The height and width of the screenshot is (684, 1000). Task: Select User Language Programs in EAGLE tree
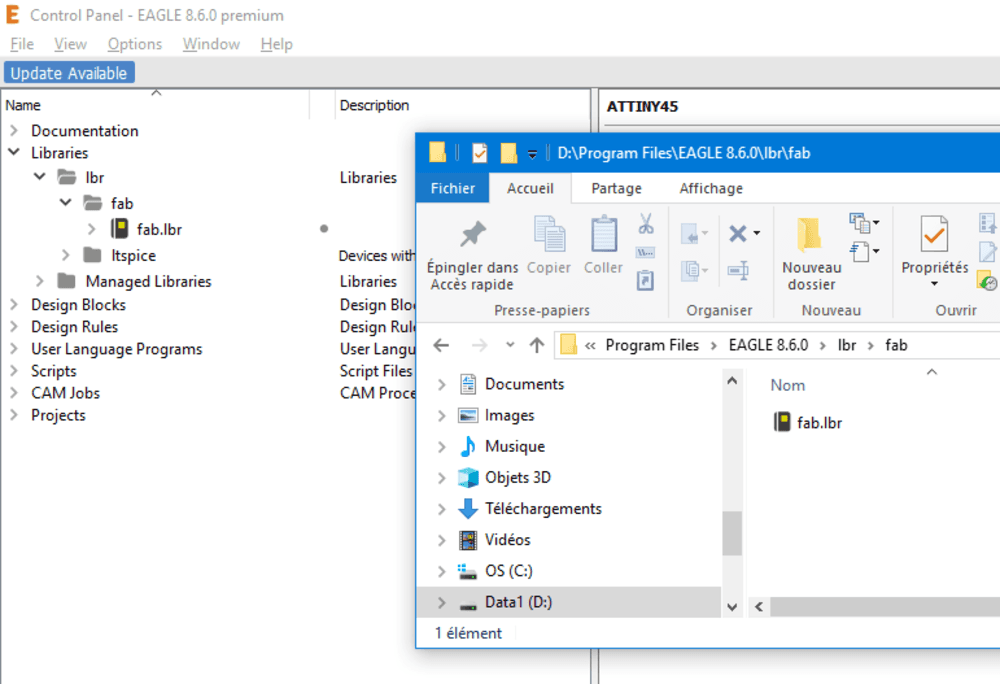tap(117, 349)
